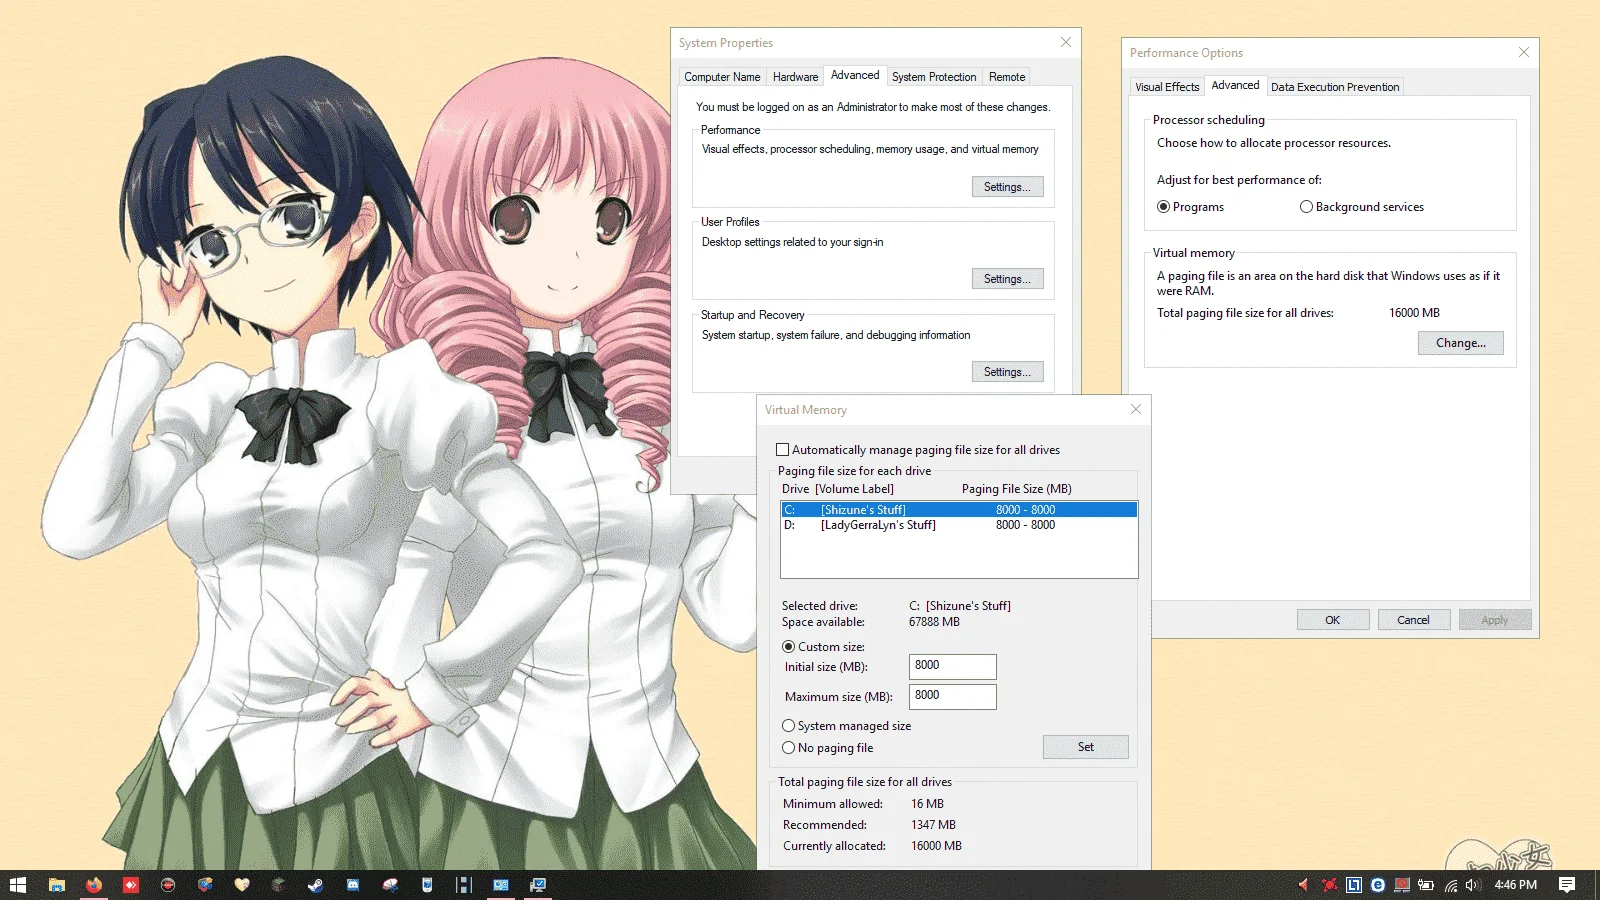
Task: Click the Recommended 1347 MB value
Action: pyautogui.click(x=933, y=825)
